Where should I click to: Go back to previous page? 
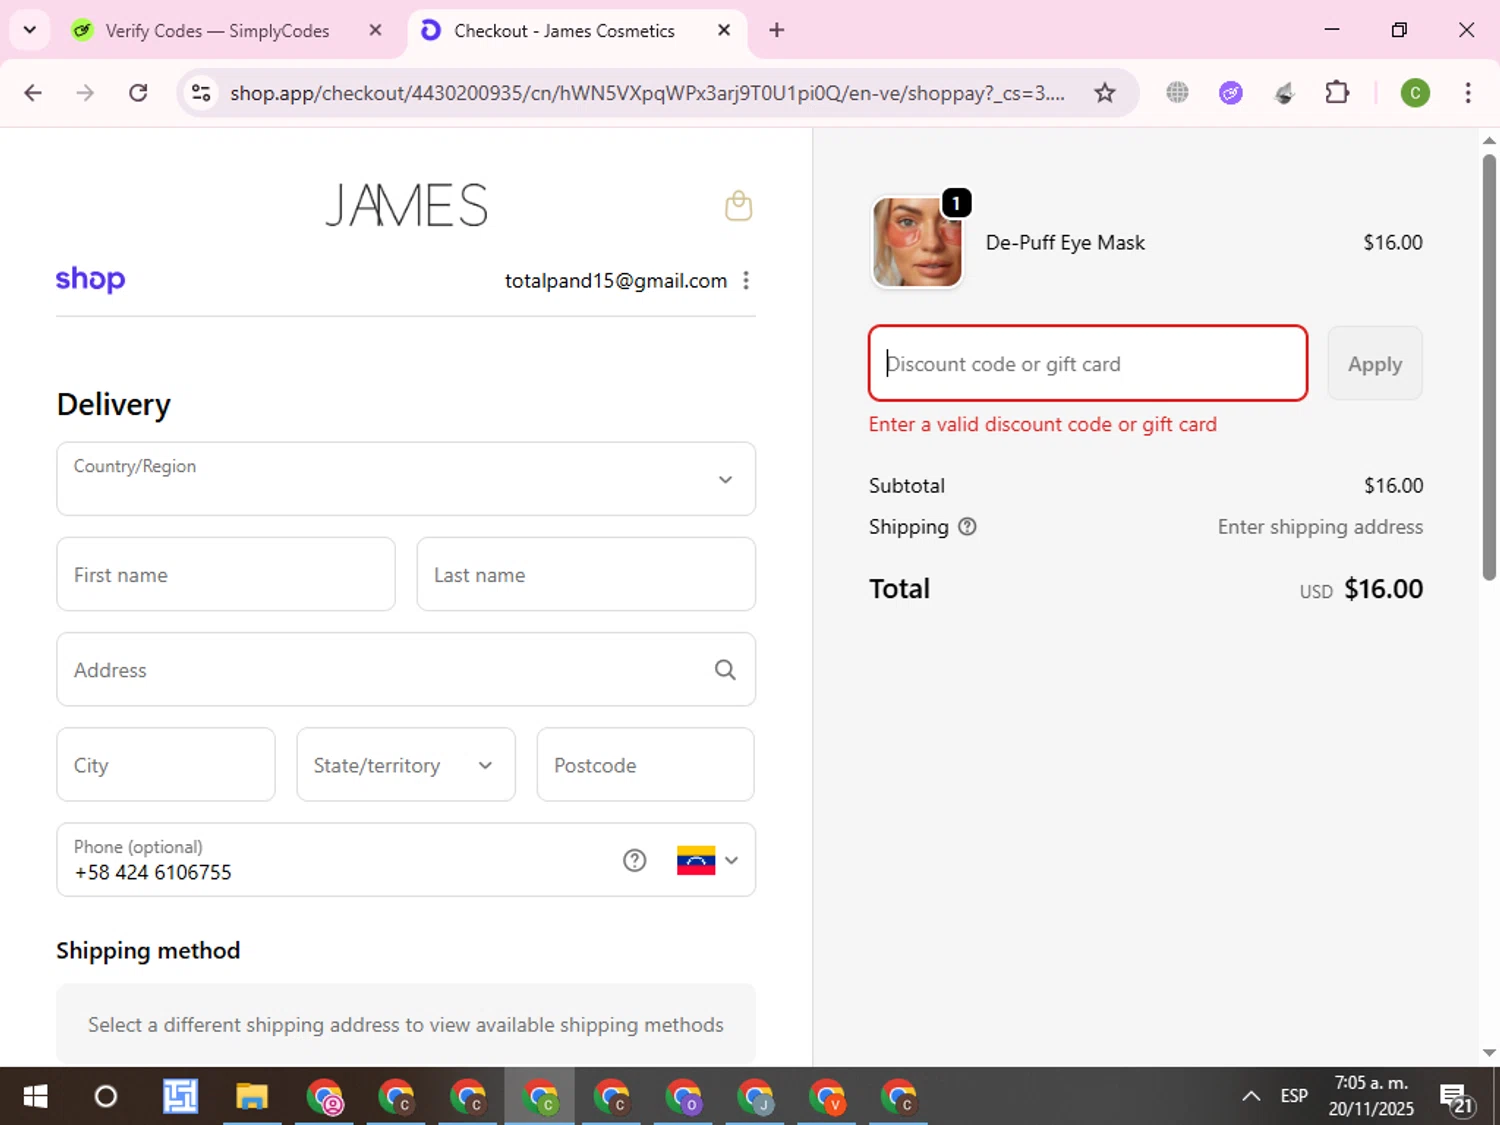[33, 93]
